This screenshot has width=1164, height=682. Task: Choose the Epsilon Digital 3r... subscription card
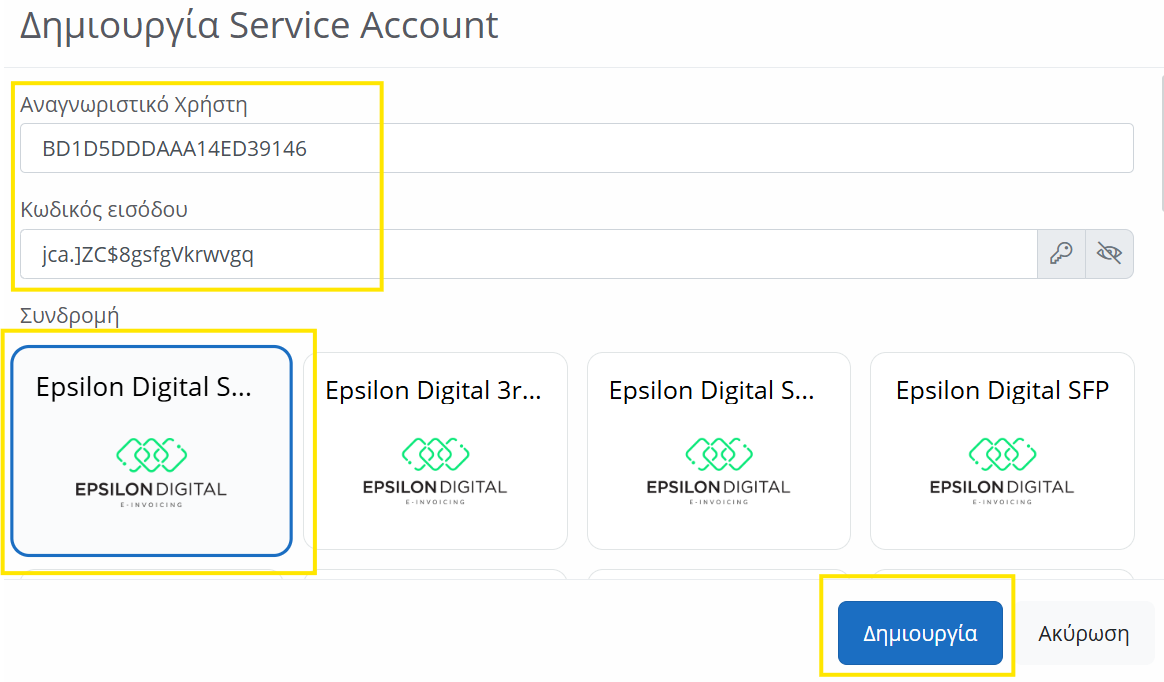tap(435, 450)
